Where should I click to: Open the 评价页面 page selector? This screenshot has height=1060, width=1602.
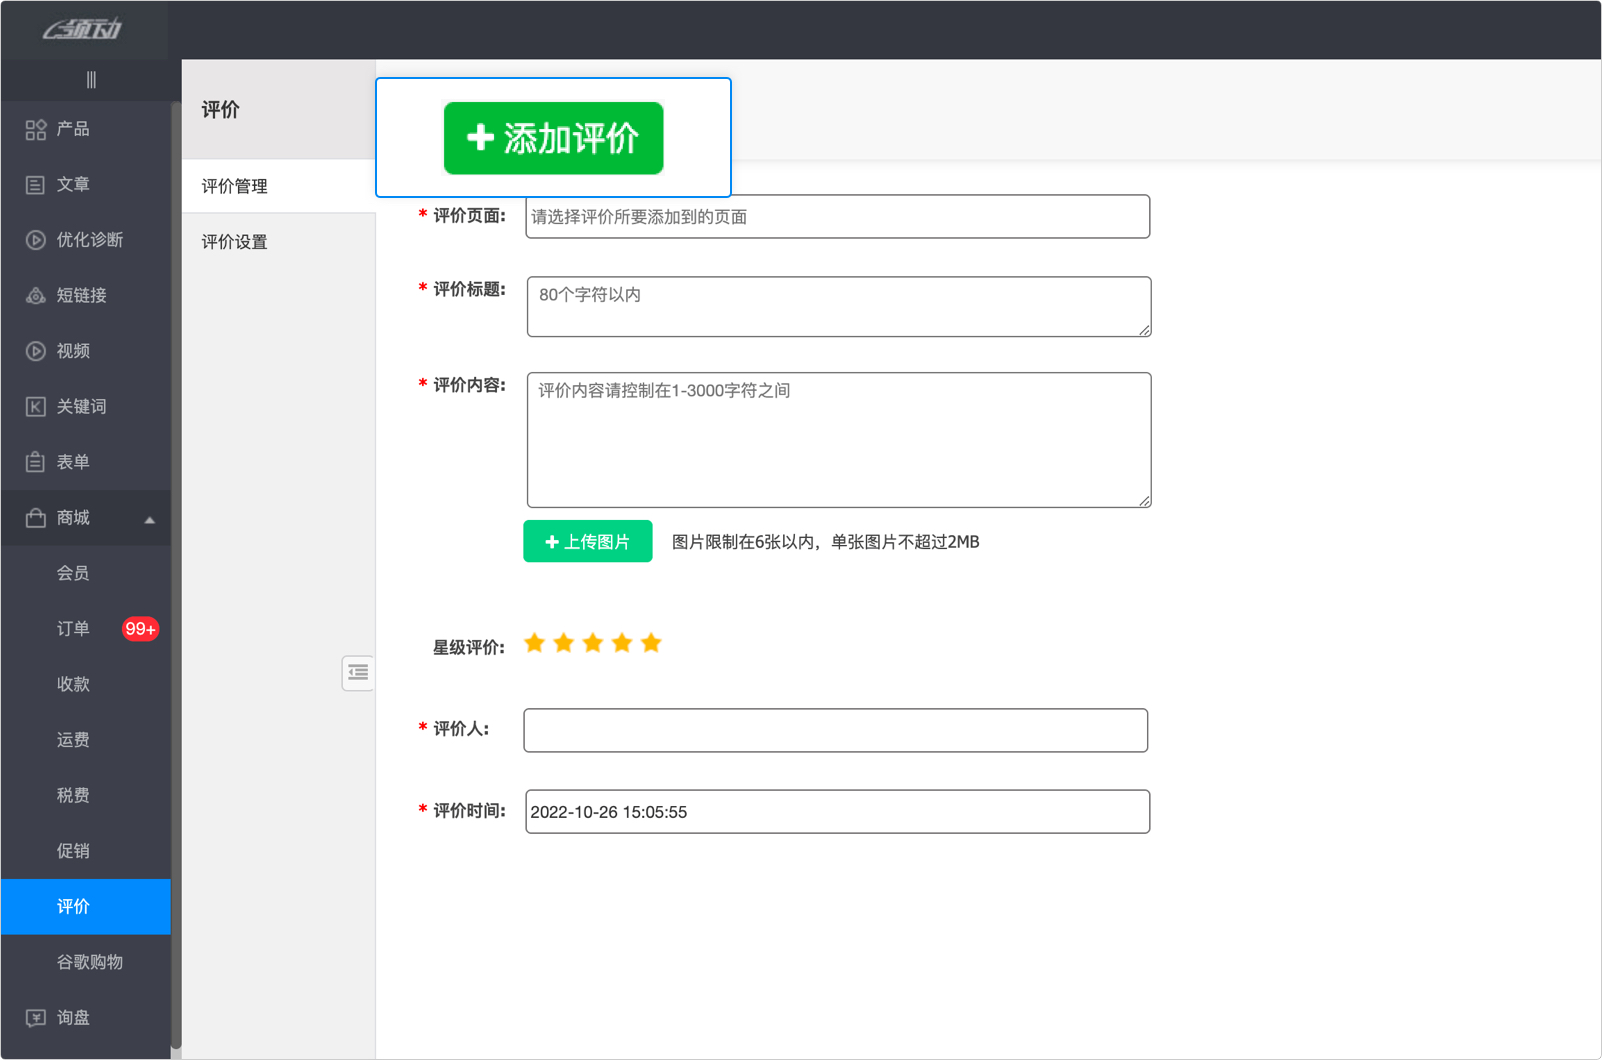coord(837,217)
